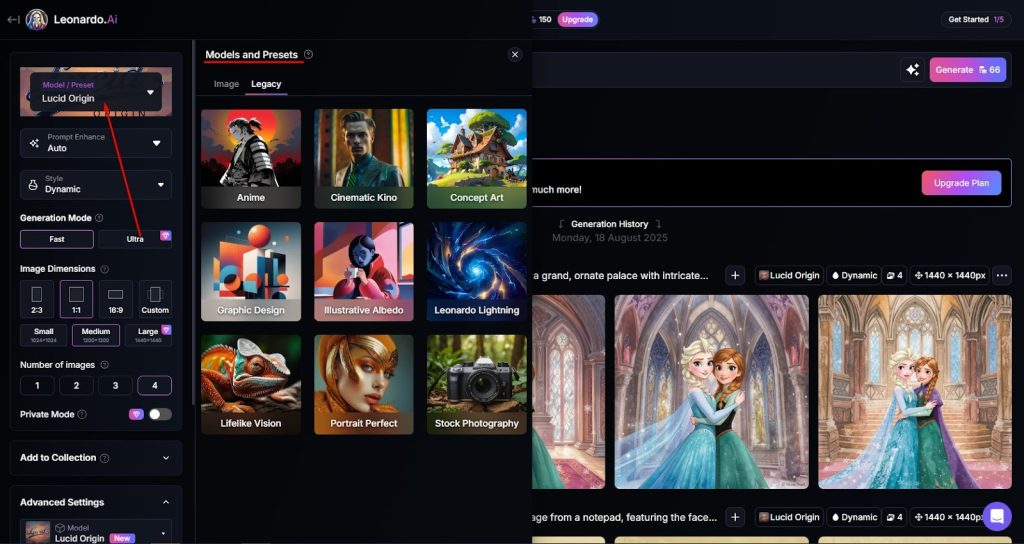Choose the Fast generation mode
Screen dimensions: 1024x544
57,239
